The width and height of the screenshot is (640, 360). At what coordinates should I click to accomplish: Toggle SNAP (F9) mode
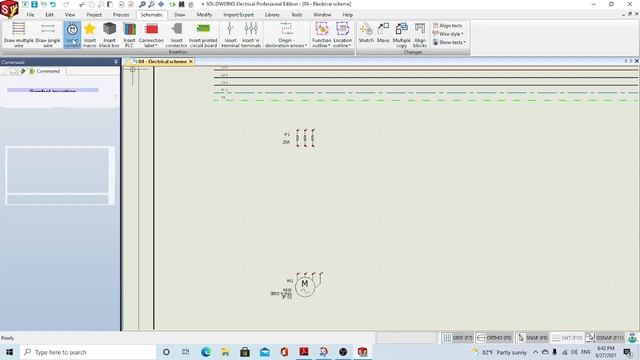(x=532, y=338)
